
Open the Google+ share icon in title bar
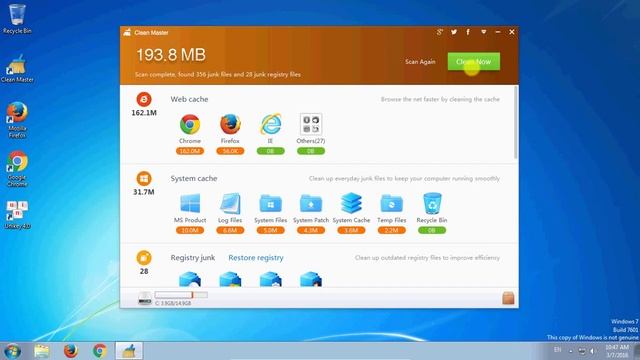[440, 32]
